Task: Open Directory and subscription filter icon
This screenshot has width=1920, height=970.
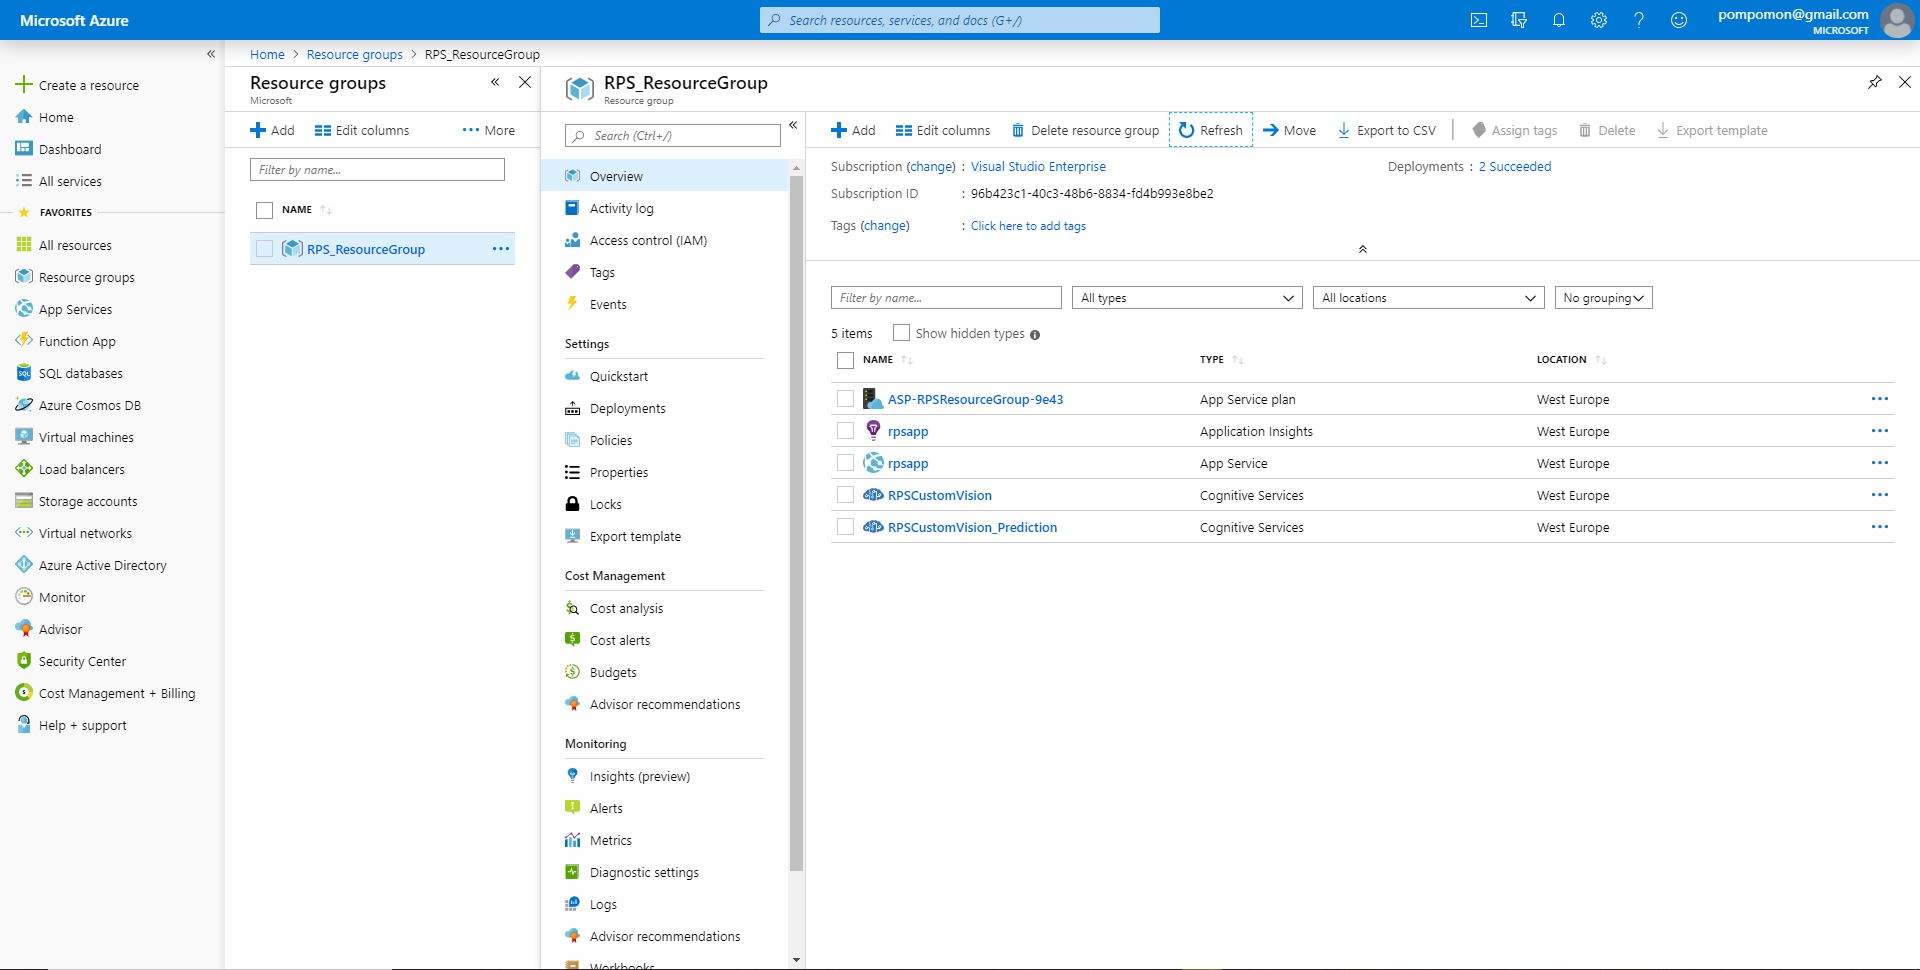Action: (1519, 20)
